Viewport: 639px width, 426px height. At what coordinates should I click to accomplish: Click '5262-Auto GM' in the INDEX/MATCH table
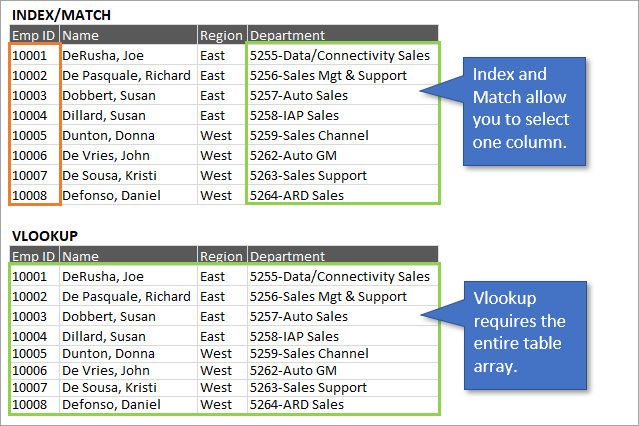pyautogui.click(x=293, y=155)
